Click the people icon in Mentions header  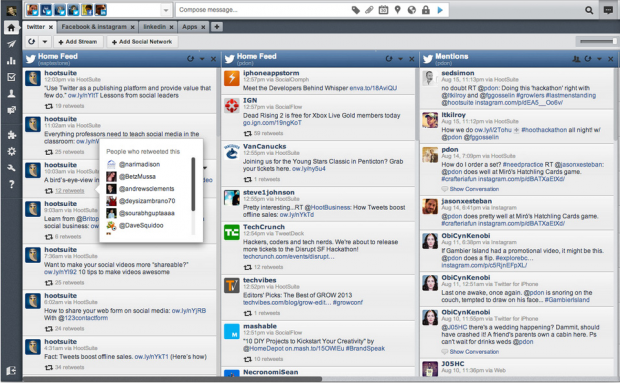click(x=577, y=59)
